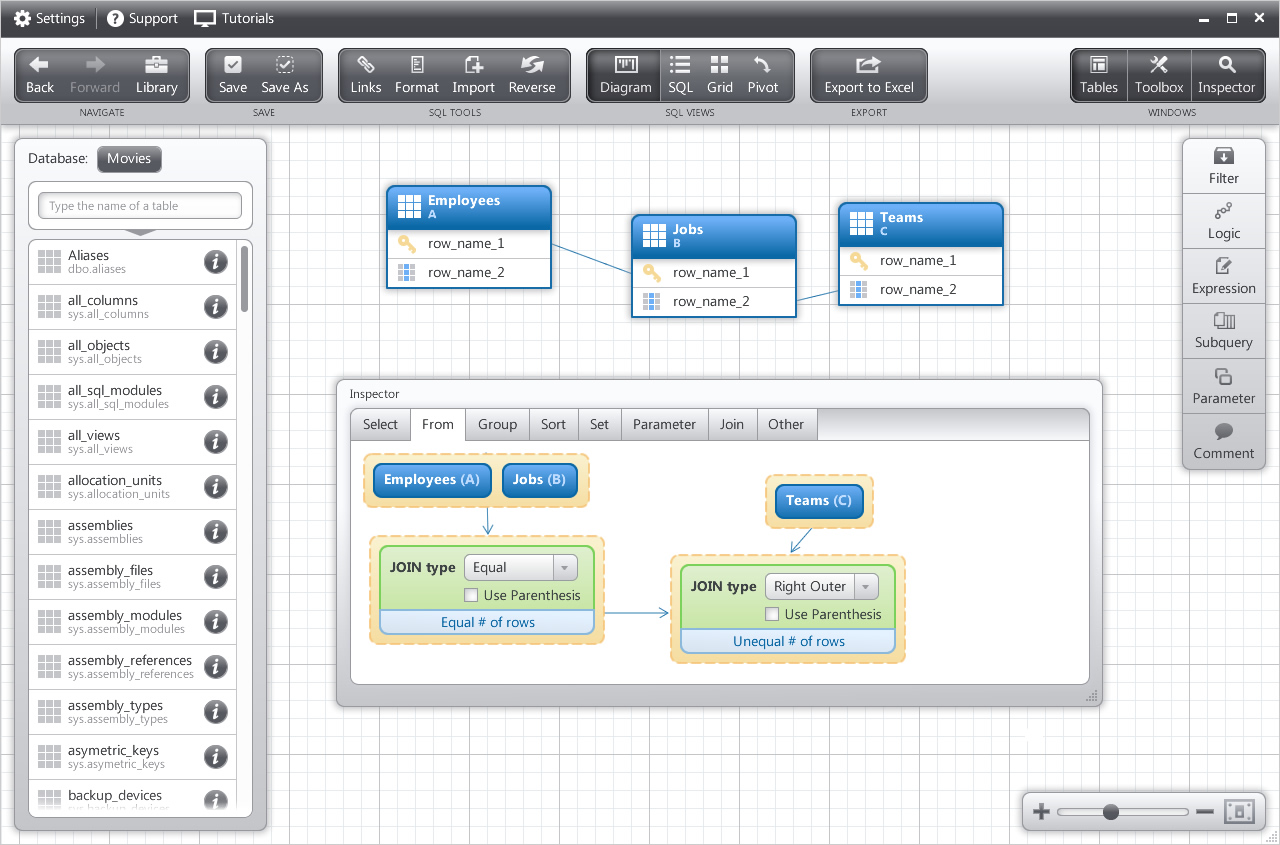The height and width of the screenshot is (845, 1280).
Task: Switch to the Group tab in the Inspector
Action: (x=497, y=424)
